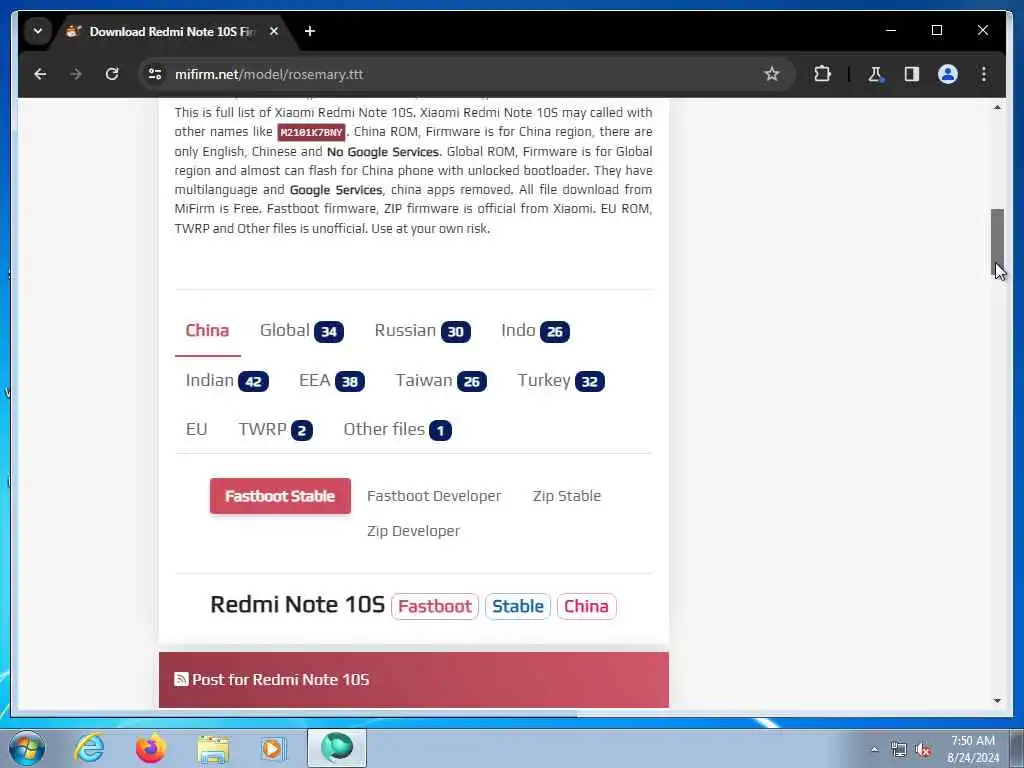Click the mifirm.net address bar
Viewport: 1024px width, 768px height.
tap(457, 74)
